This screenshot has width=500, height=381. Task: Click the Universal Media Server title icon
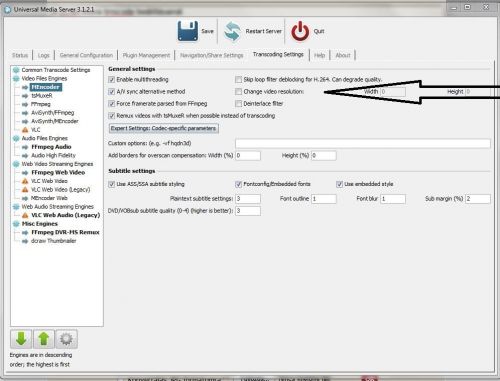coord(7,10)
